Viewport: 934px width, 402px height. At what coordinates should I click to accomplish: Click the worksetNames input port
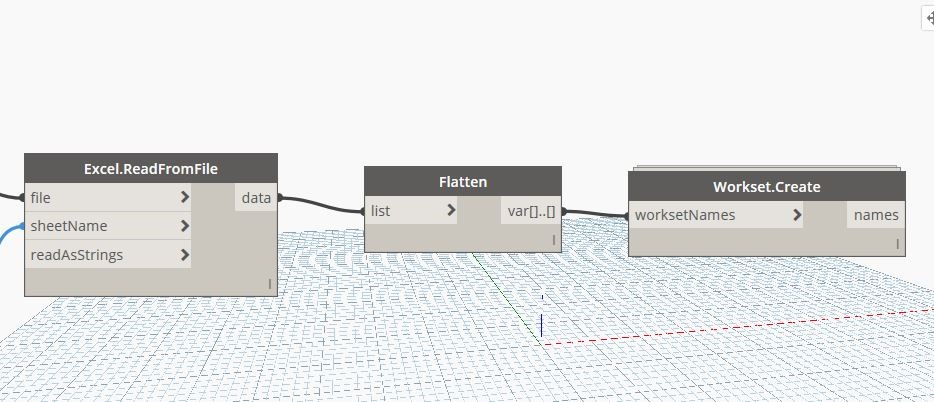point(716,215)
